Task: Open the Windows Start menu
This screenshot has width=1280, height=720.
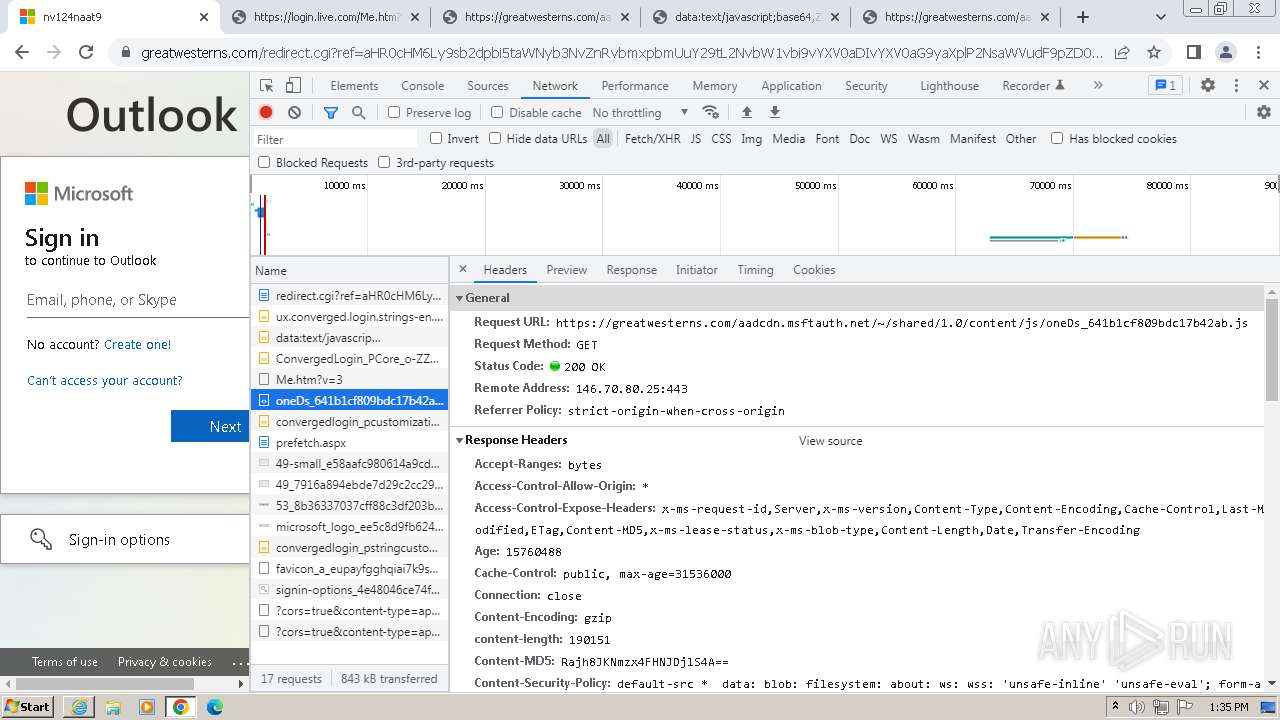Action: (x=27, y=707)
